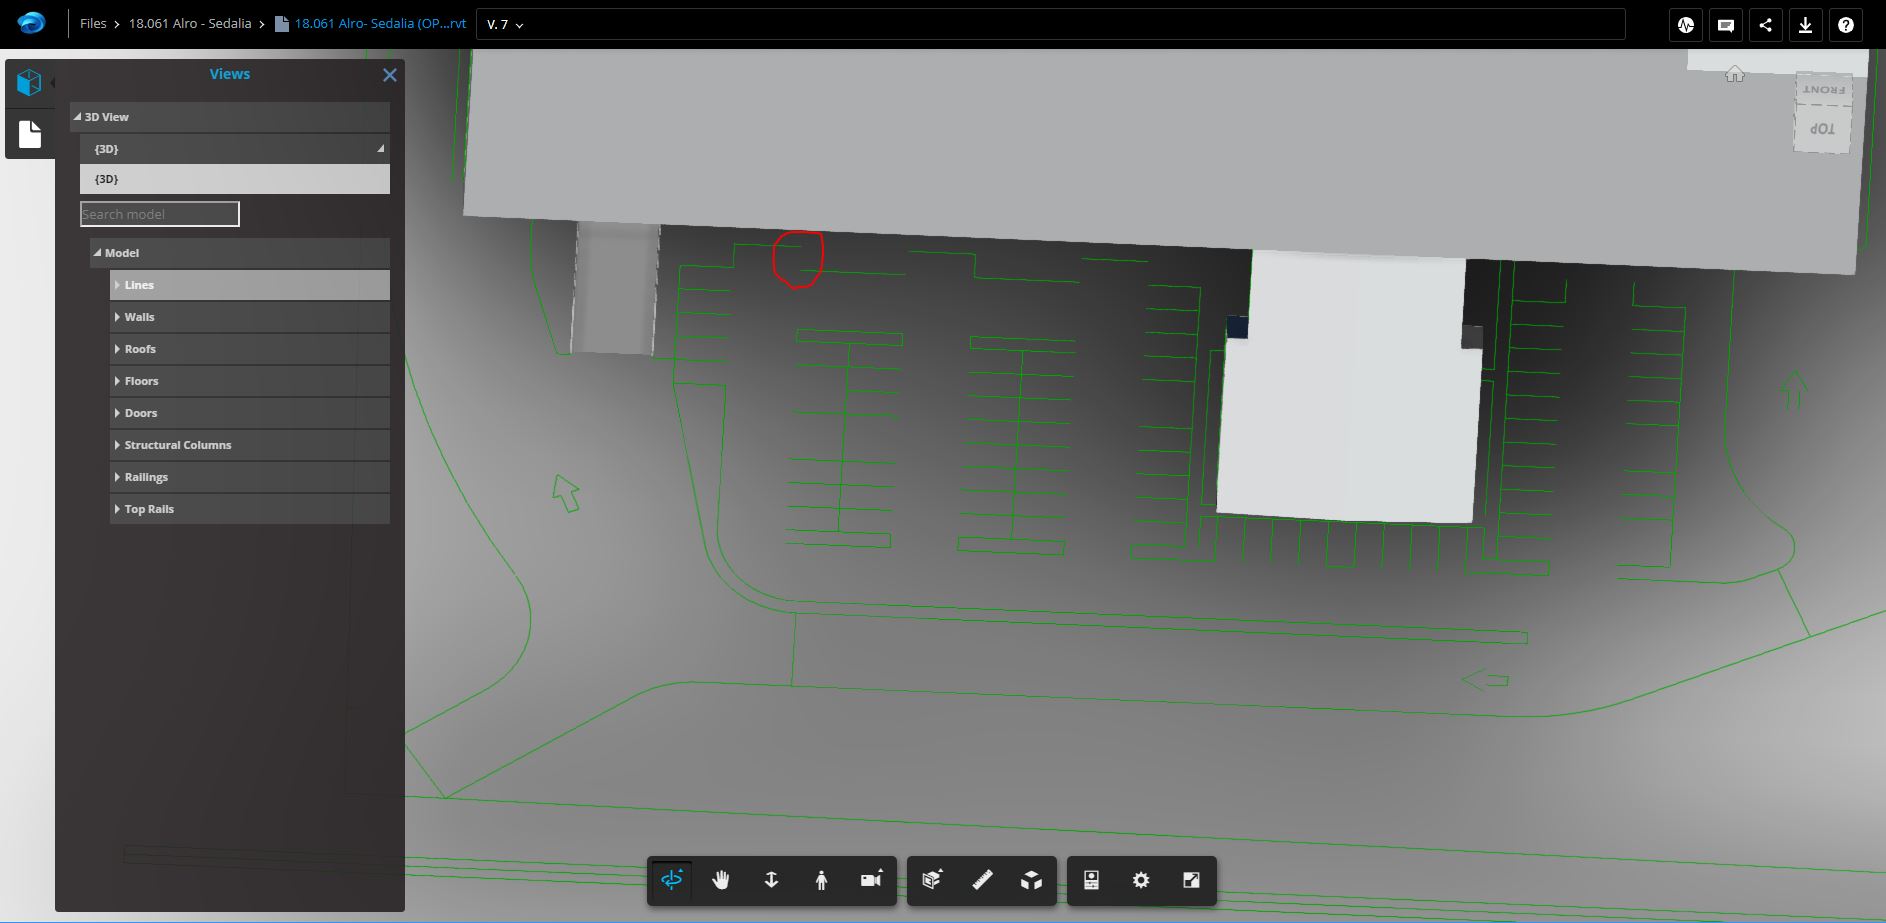Activate the Pan tool
The width and height of the screenshot is (1886, 923).
tap(721, 881)
